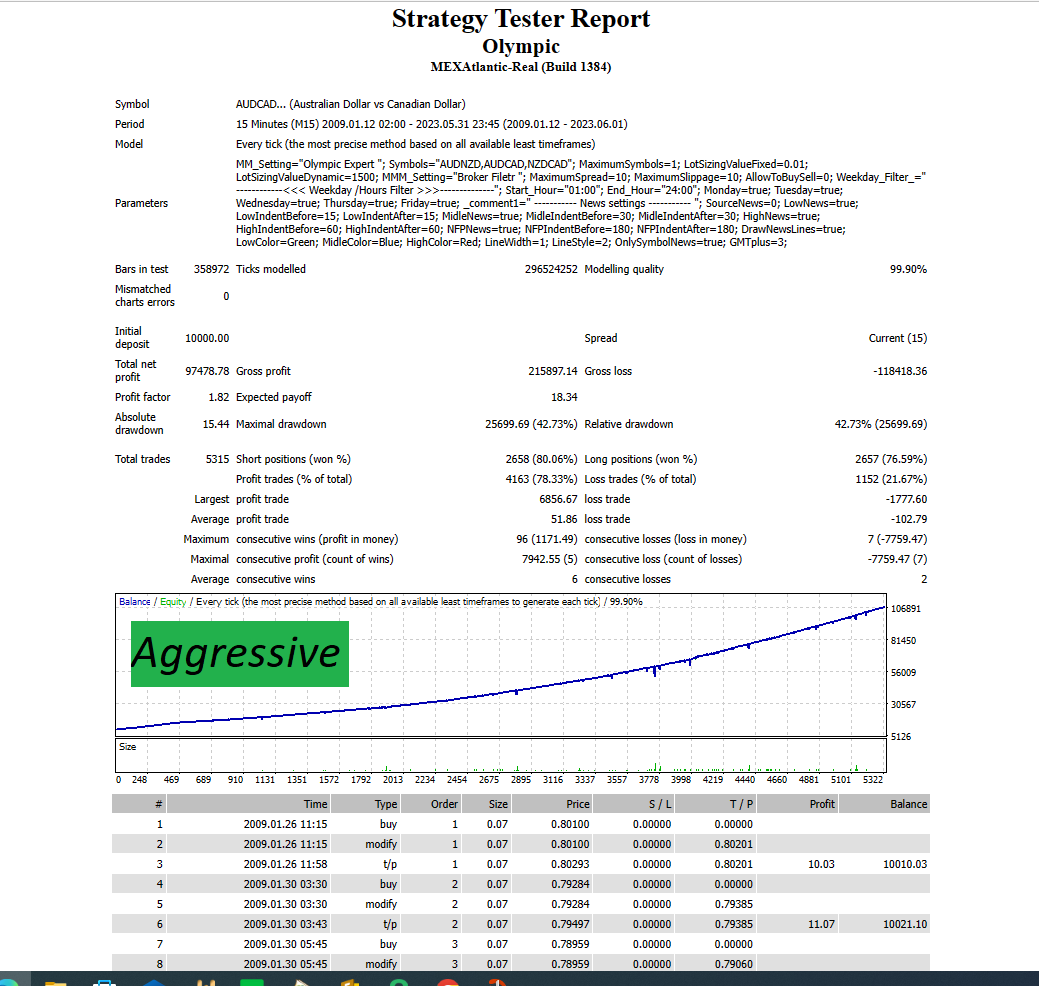
Task: Click the balance cell 10010.03
Action: tap(904, 864)
